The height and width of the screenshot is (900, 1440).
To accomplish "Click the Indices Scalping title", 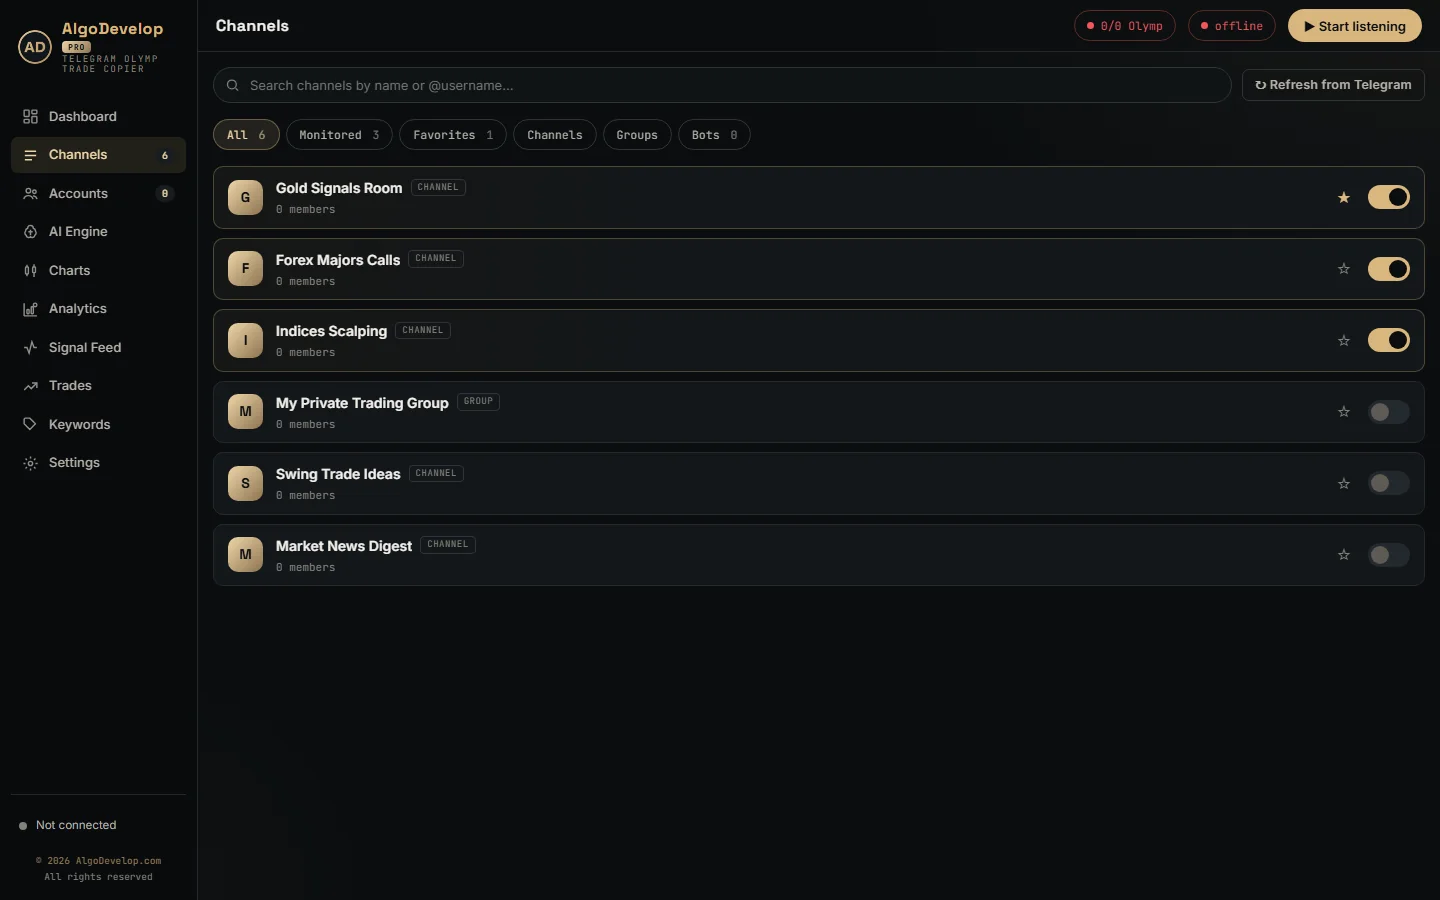I will [x=331, y=331].
